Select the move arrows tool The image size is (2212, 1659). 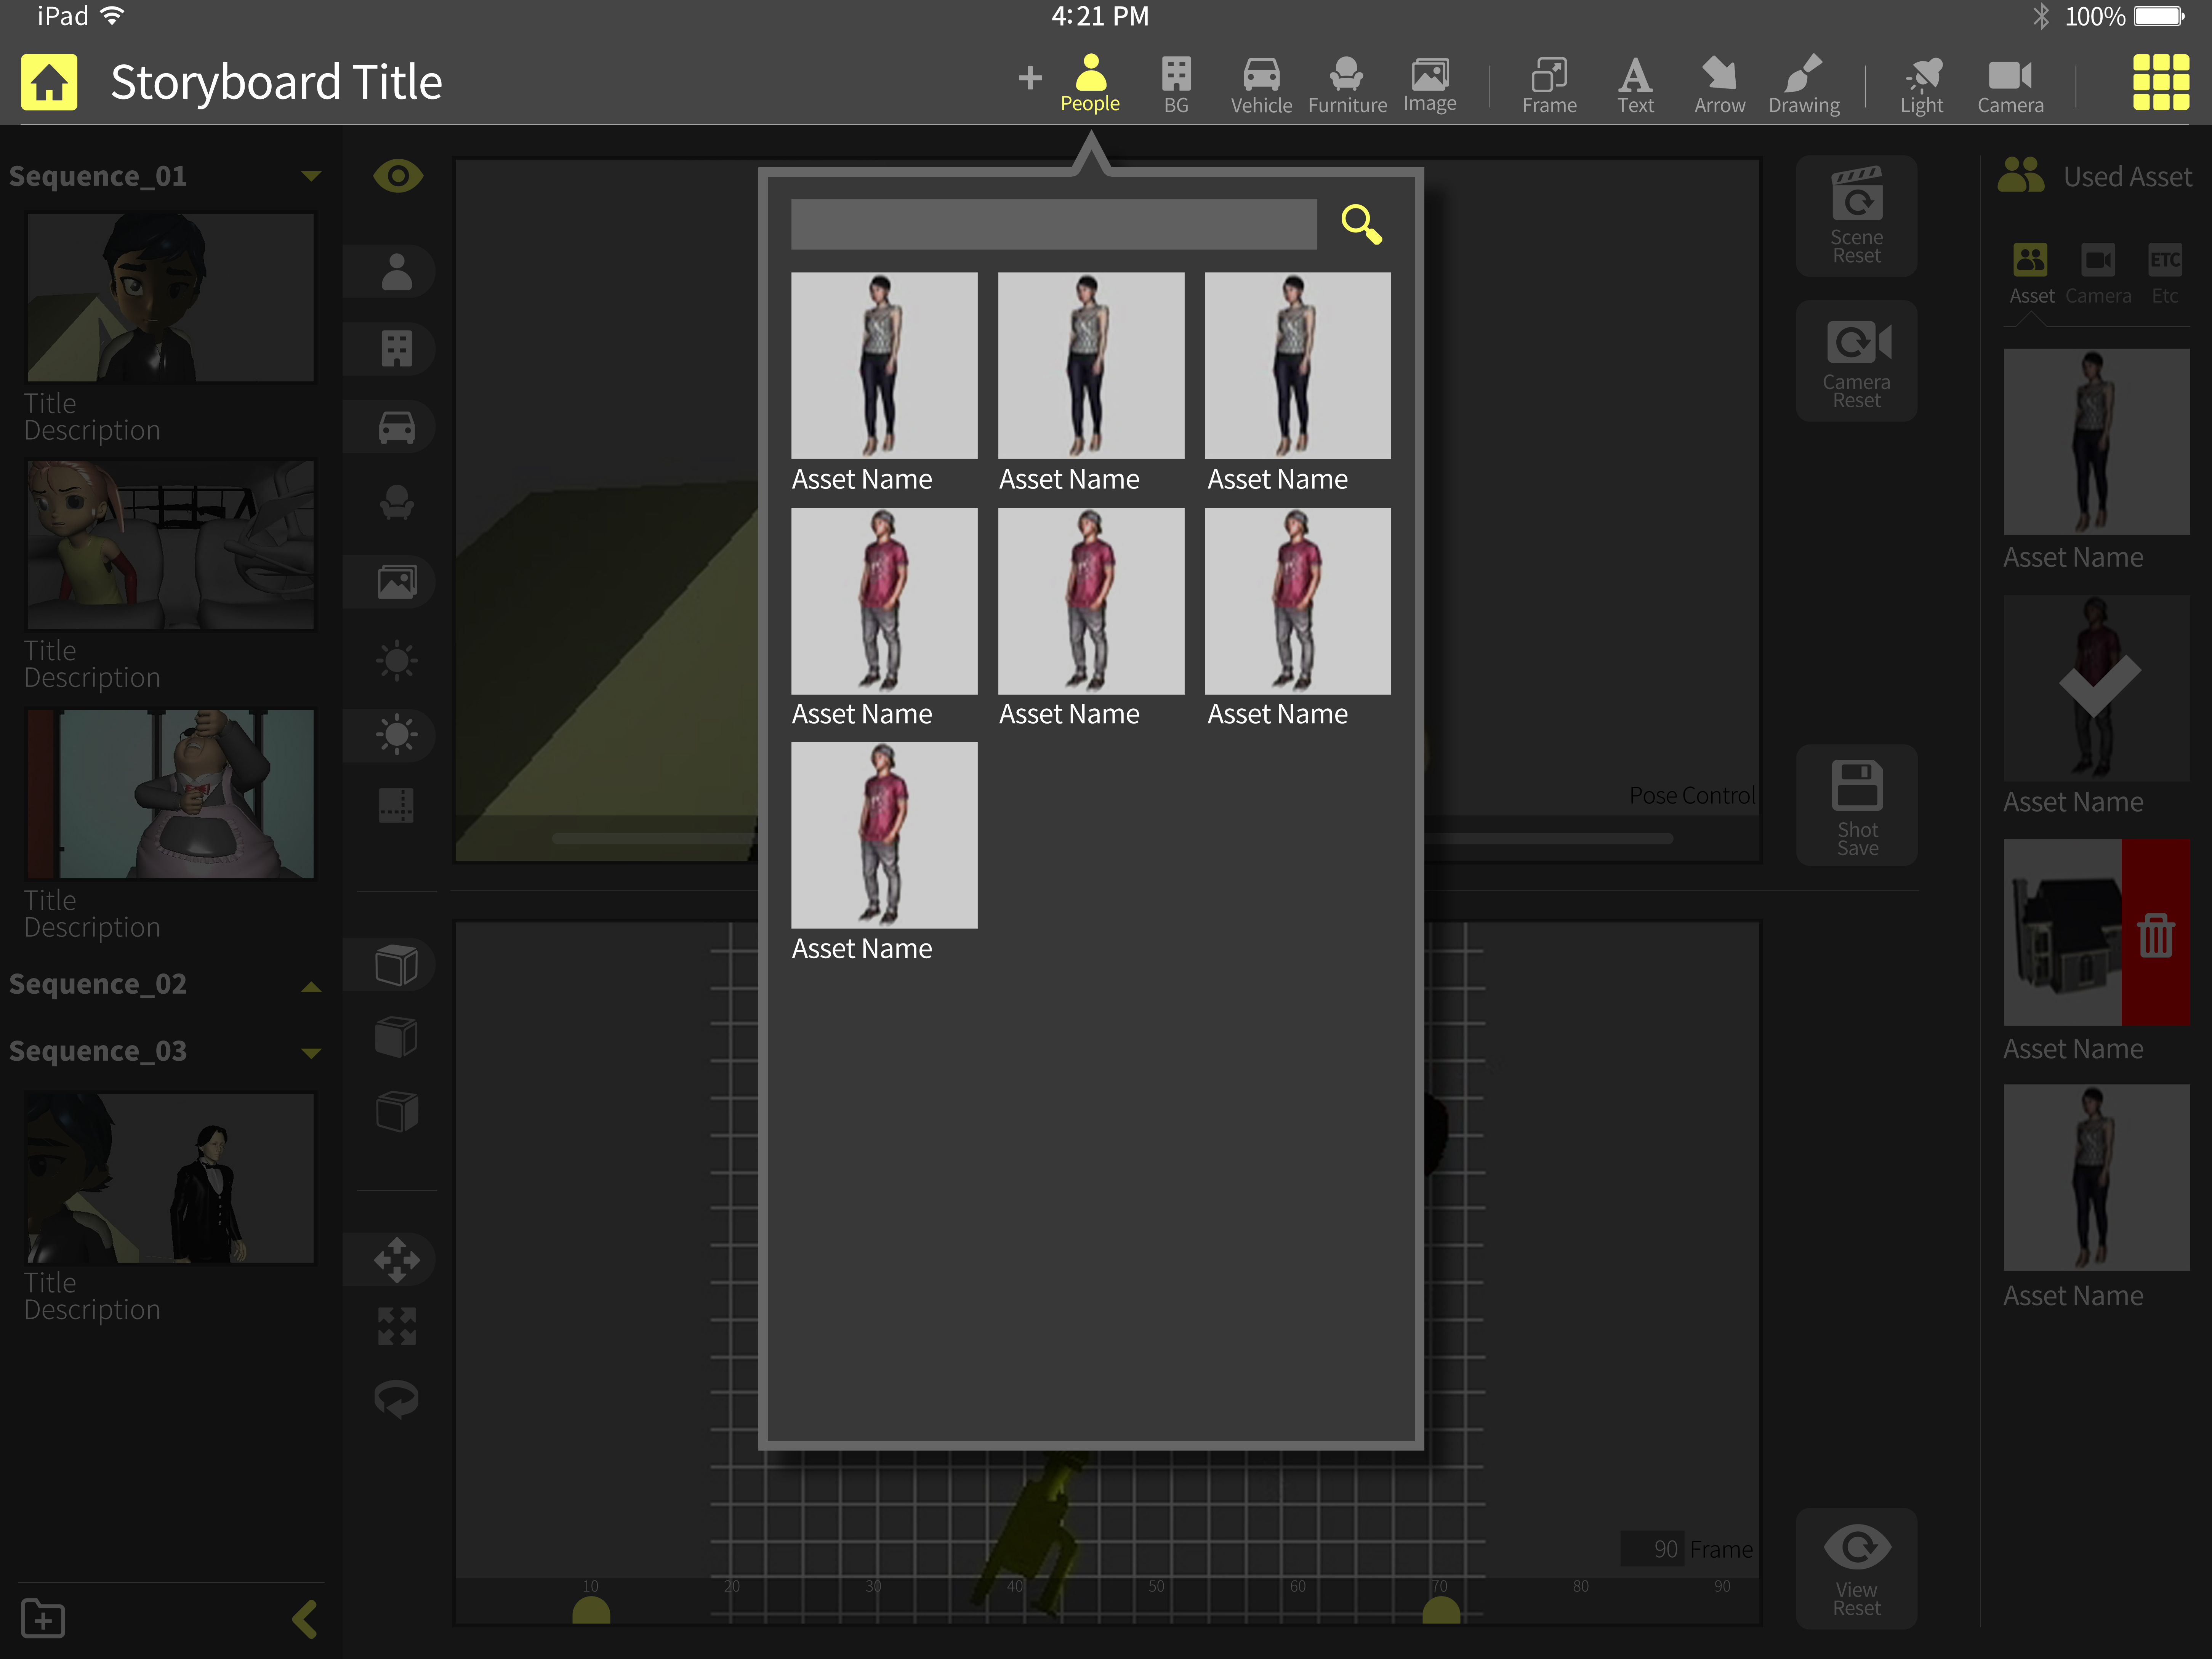[397, 1260]
